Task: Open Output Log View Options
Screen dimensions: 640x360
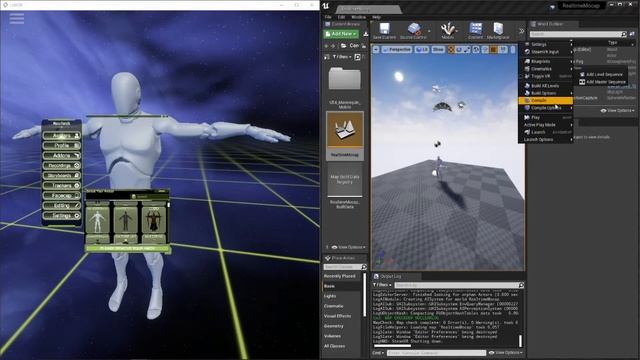Action: 506,353
